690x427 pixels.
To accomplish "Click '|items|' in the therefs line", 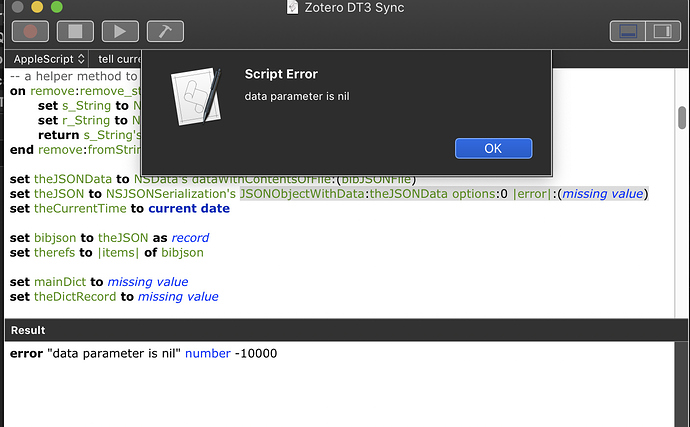I will pyautogui.click(x=118, y=253).
